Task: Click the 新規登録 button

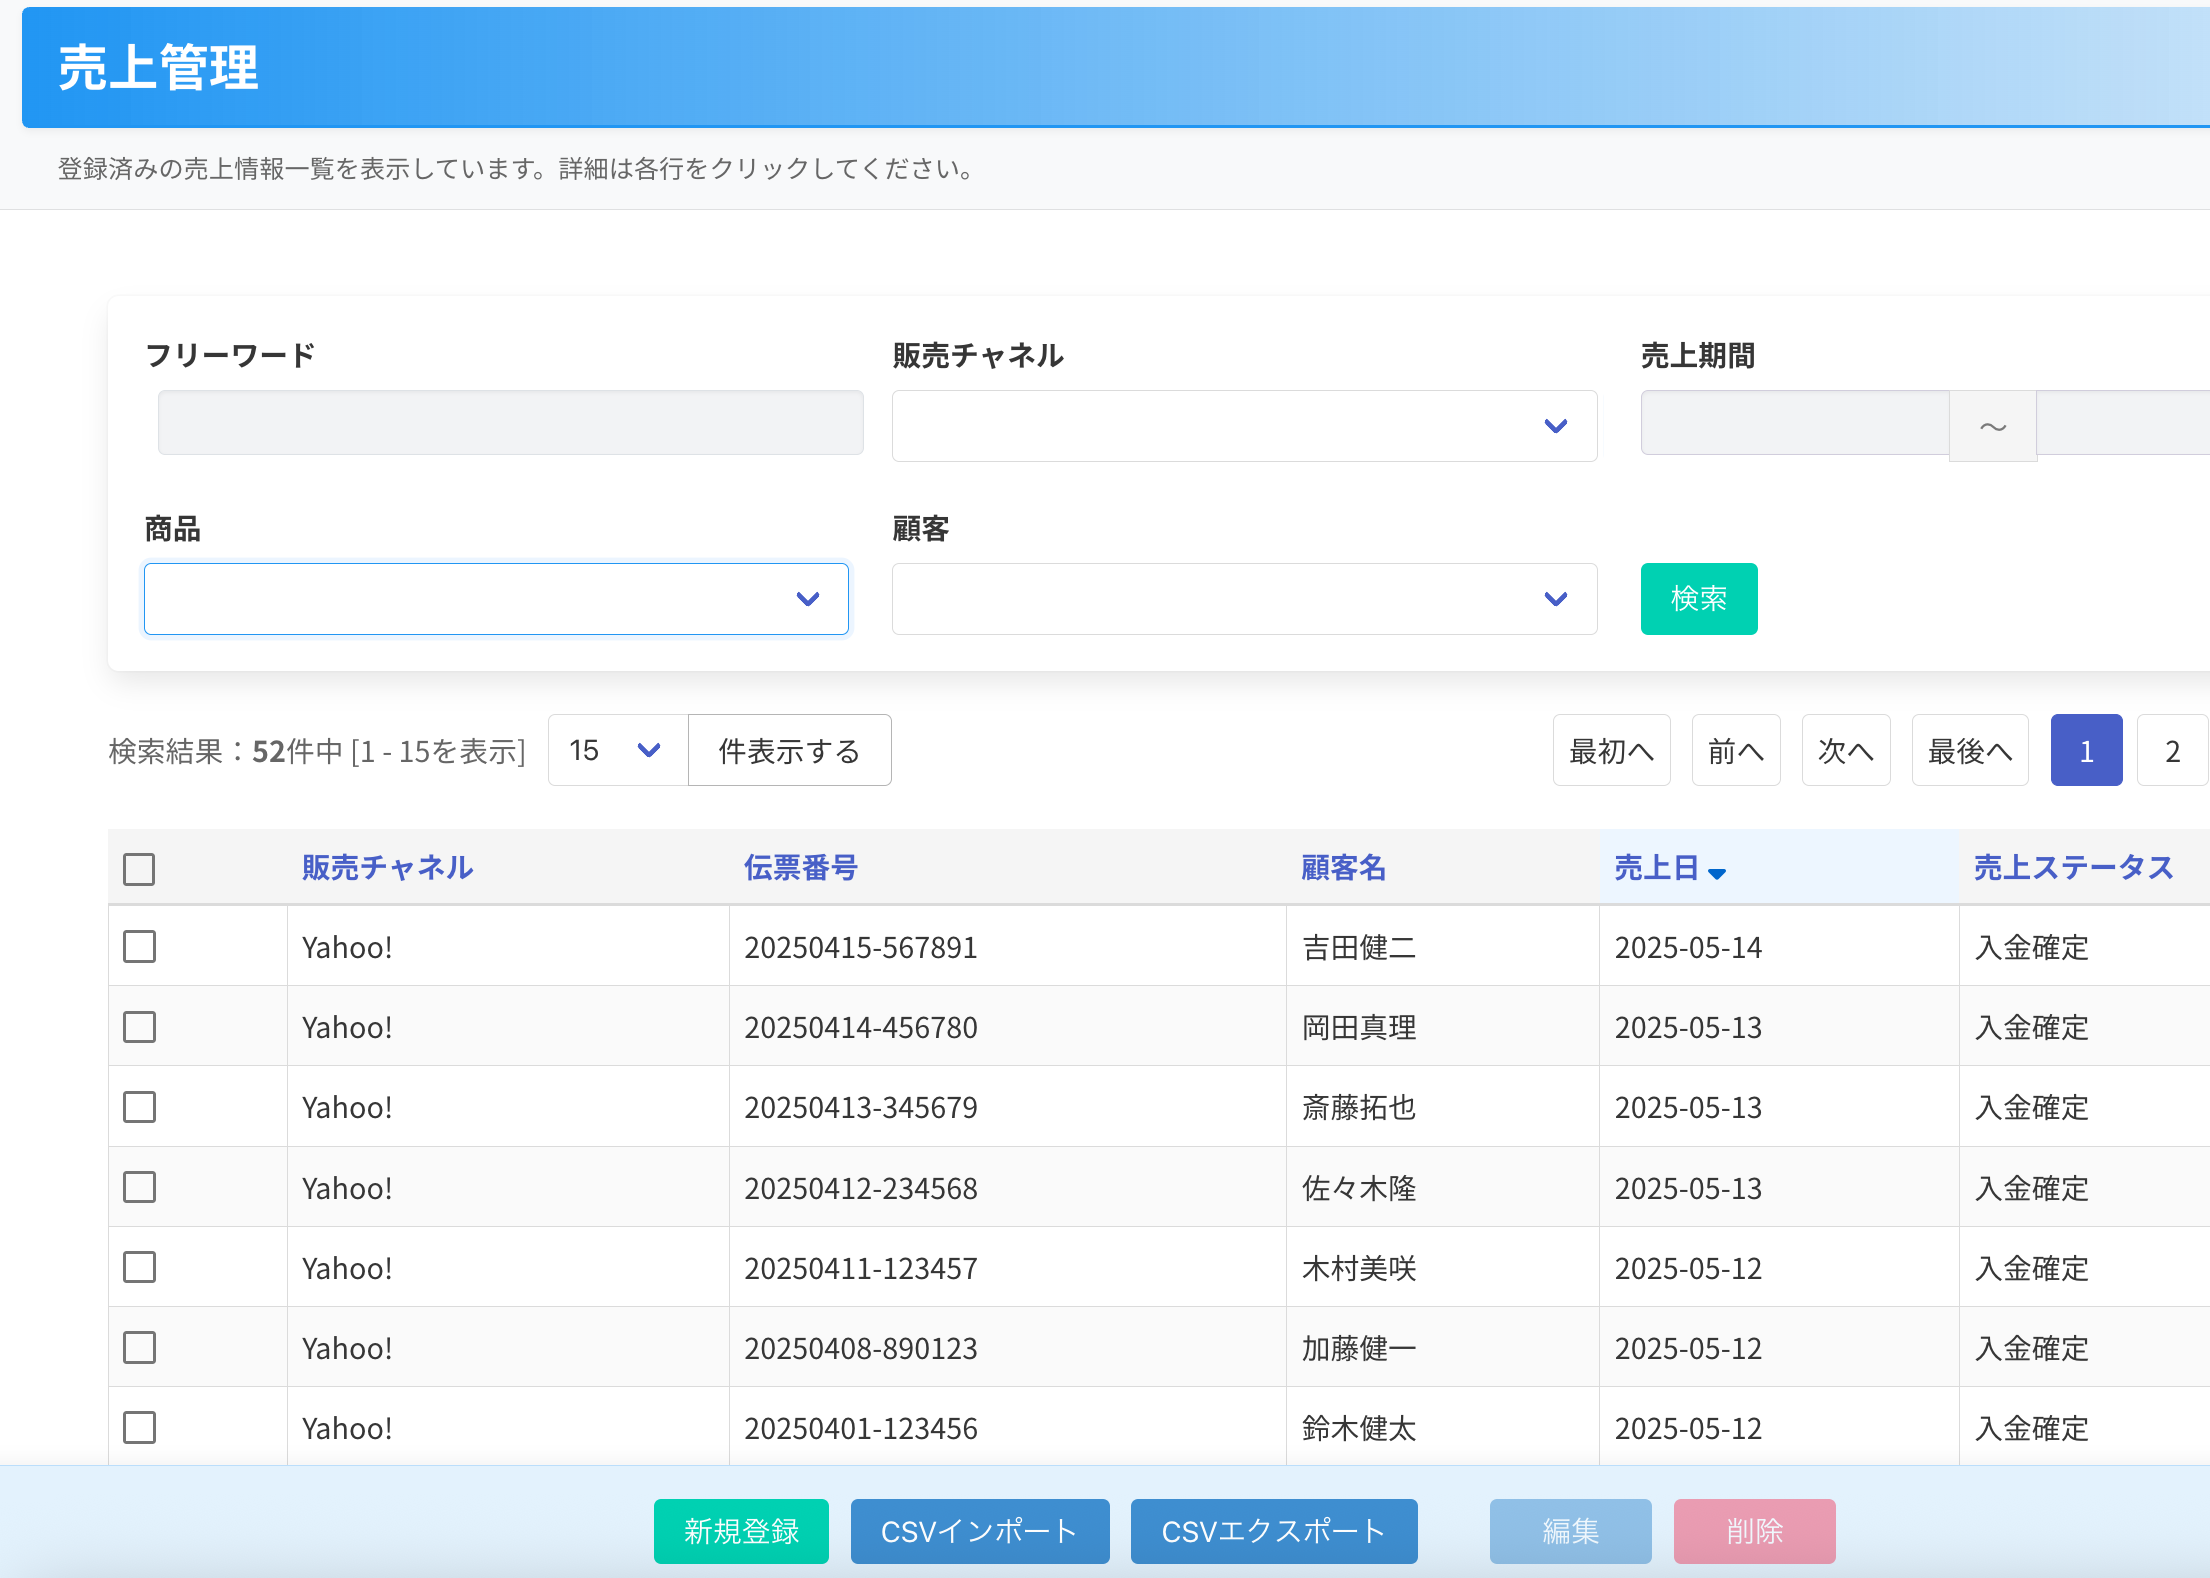Action: pyautogui.click(x=741, y=1530)
